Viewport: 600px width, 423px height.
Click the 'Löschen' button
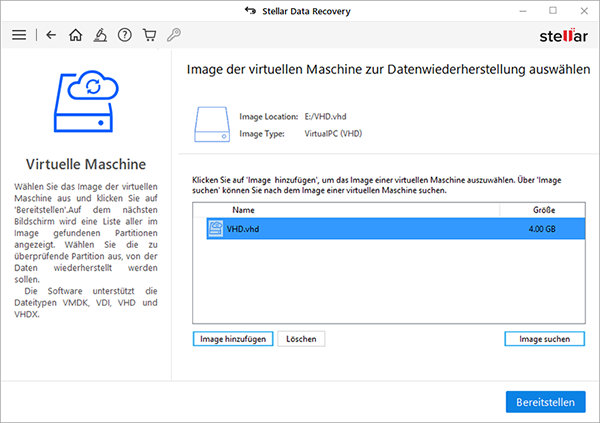(x=301, y=339)
